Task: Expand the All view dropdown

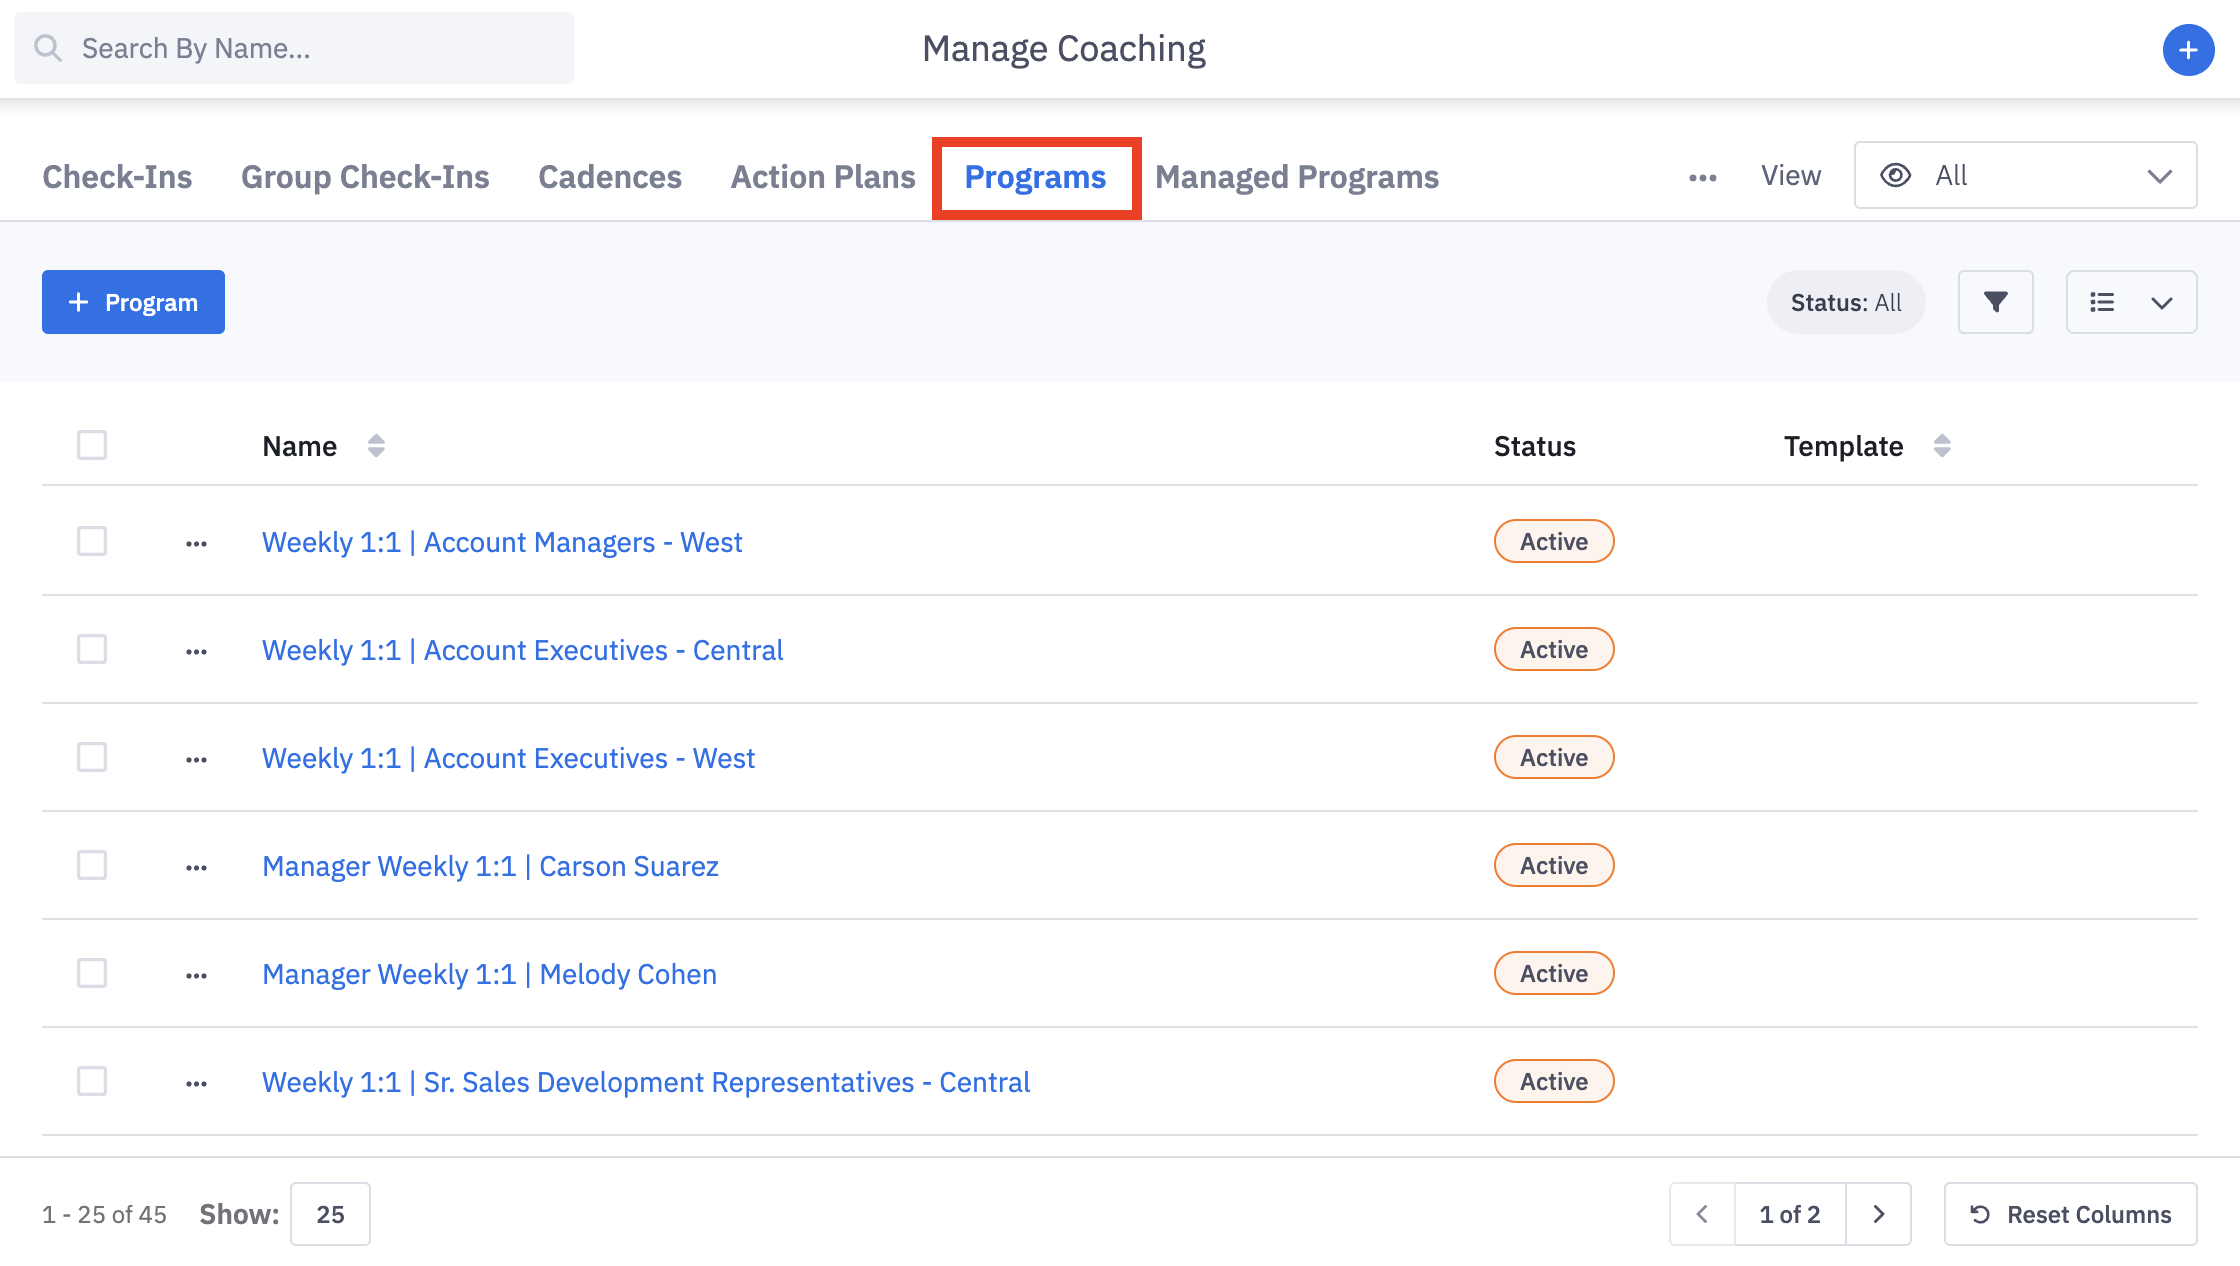Action: [2025, 175]
